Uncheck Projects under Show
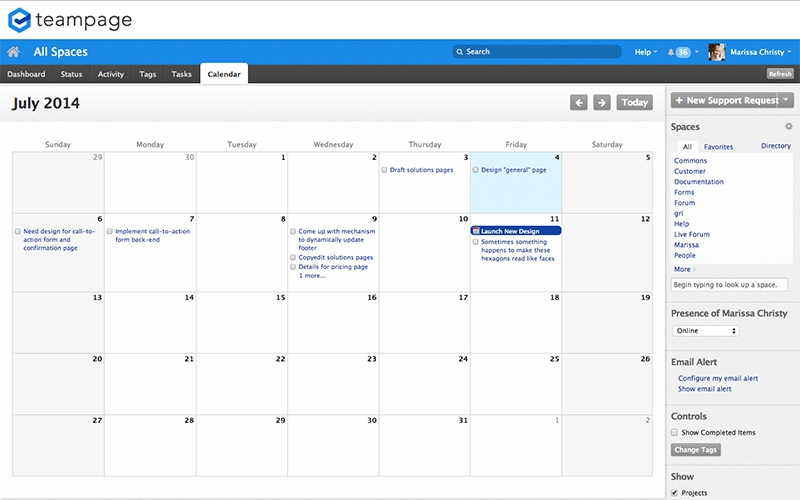 (674, 492)
